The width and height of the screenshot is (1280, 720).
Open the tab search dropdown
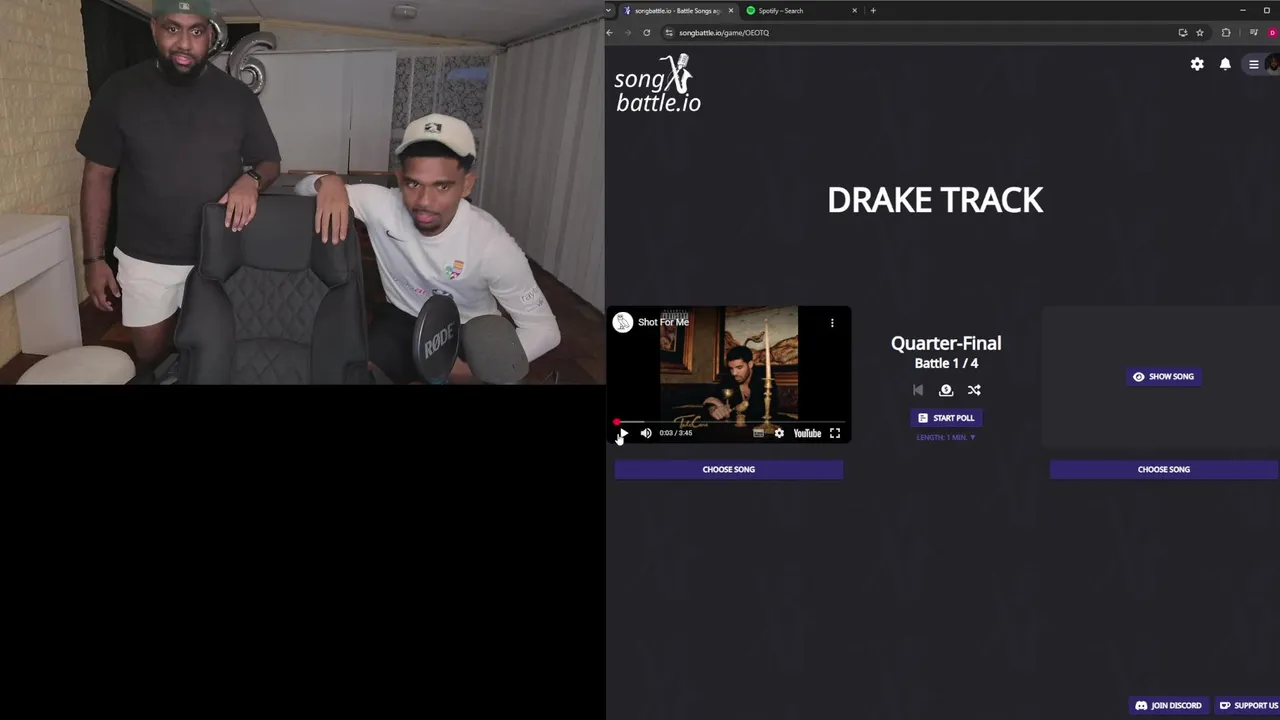tap(609, 10)
